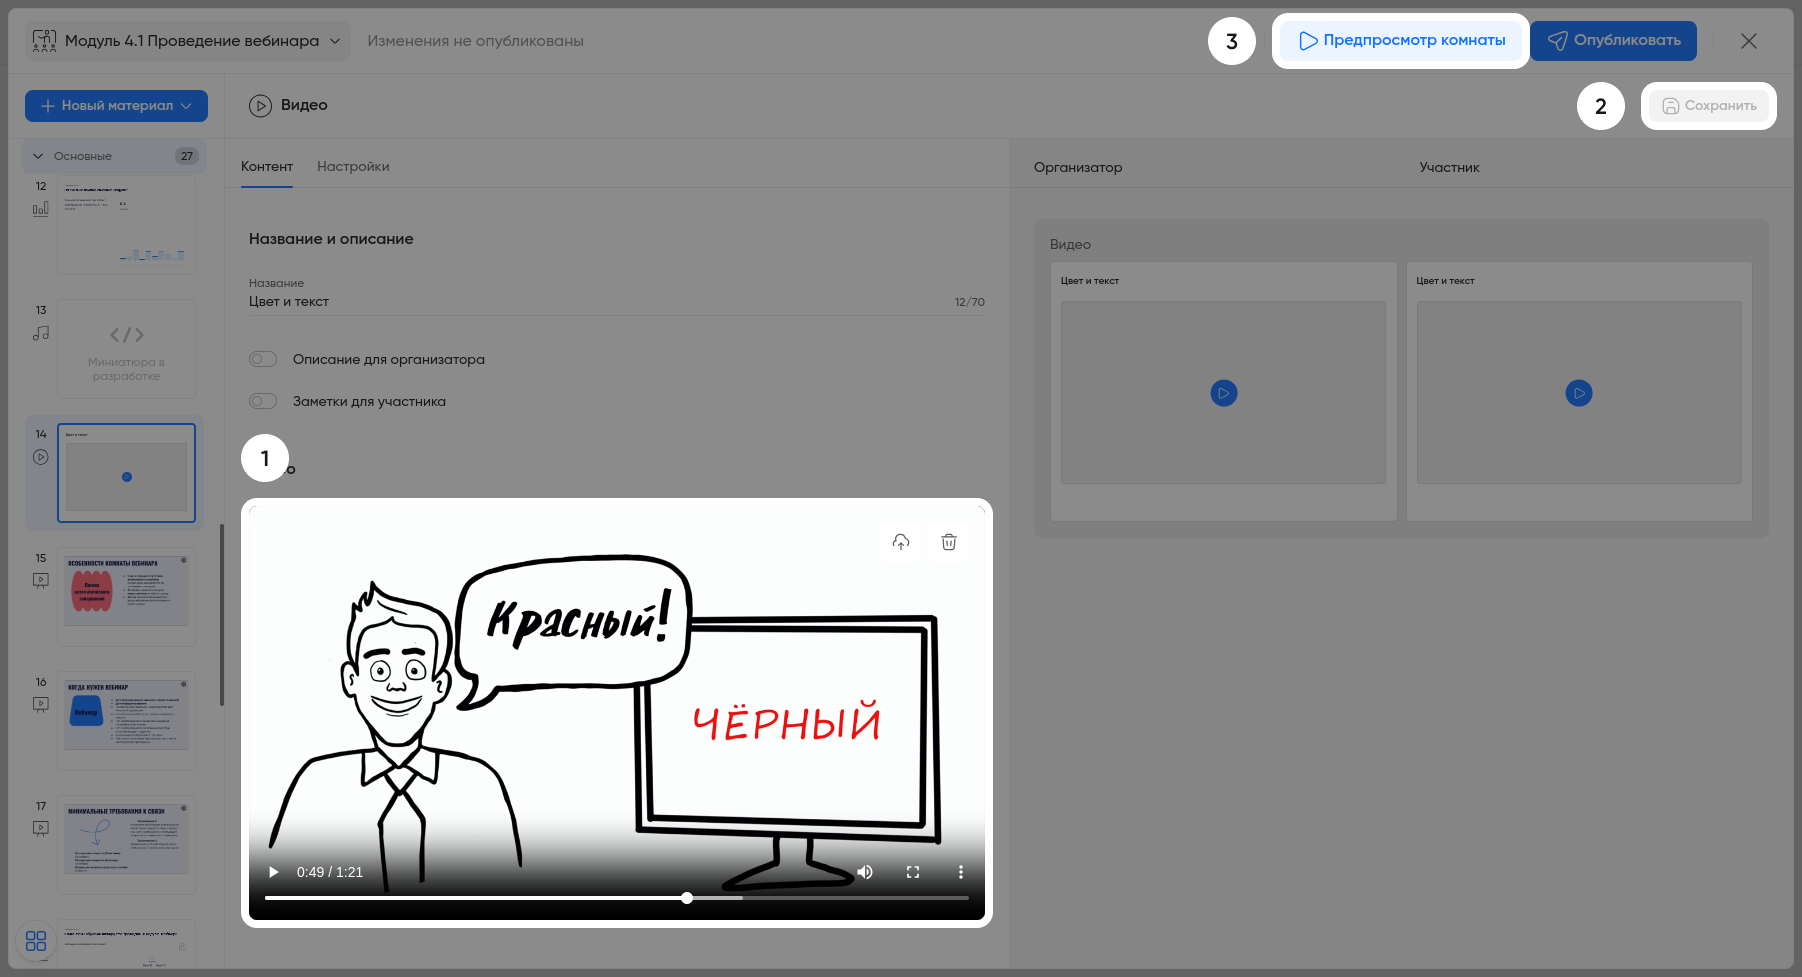Play video in Участник preview
Image resolution: width=1802 pixels, height=977 pixels.
[1579, 393]
